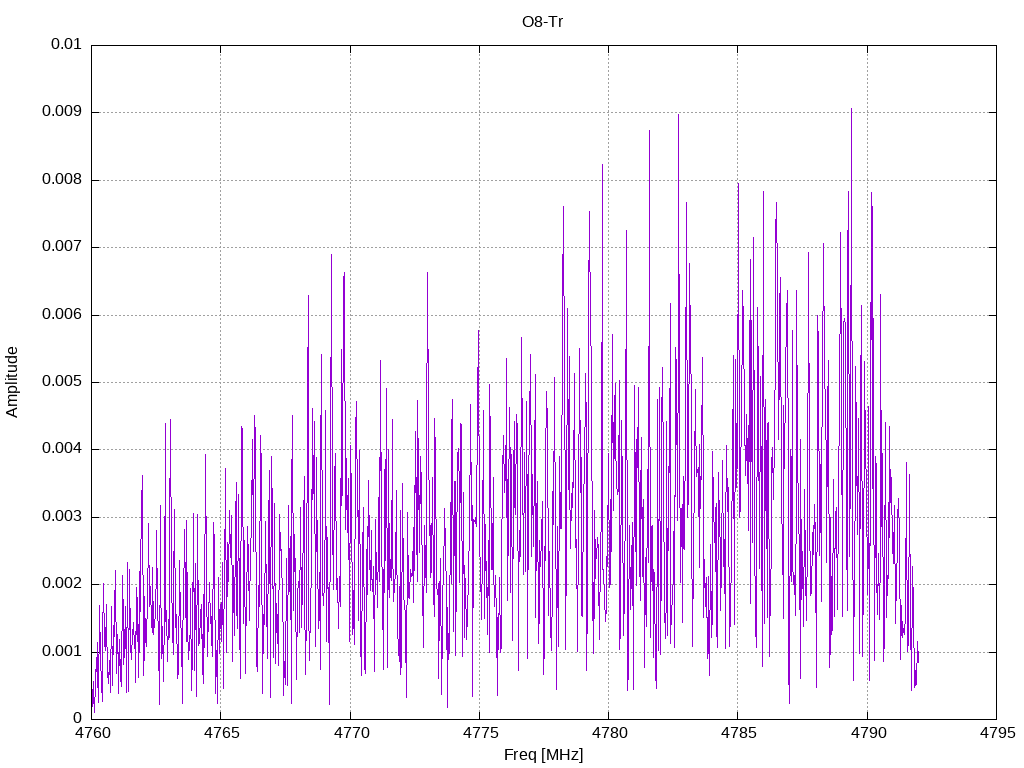1024x768 pixels.
Task: Click the x-axis tick label 4775
Action: click(480, 733)
